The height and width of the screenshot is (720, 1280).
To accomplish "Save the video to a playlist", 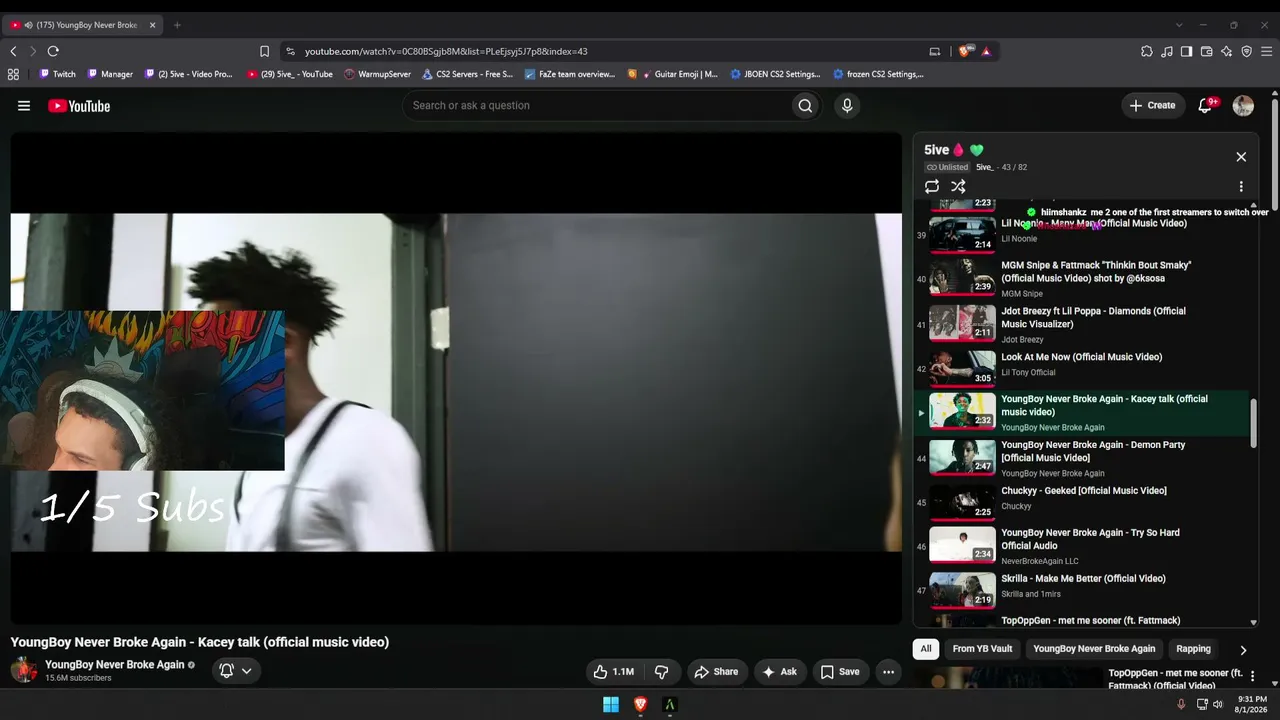I will (839, 672).
